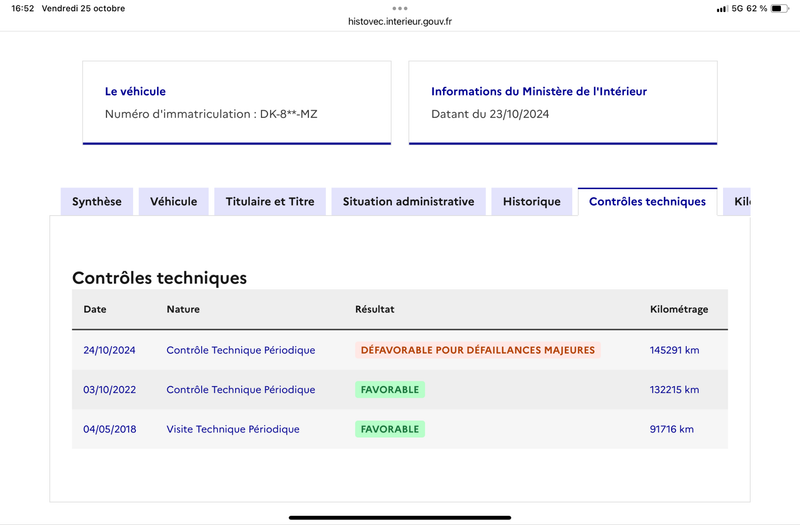Open the Synthèse tab
Image resolution: width=800 pixels, height=525 pixels.
tap(96, 202)
